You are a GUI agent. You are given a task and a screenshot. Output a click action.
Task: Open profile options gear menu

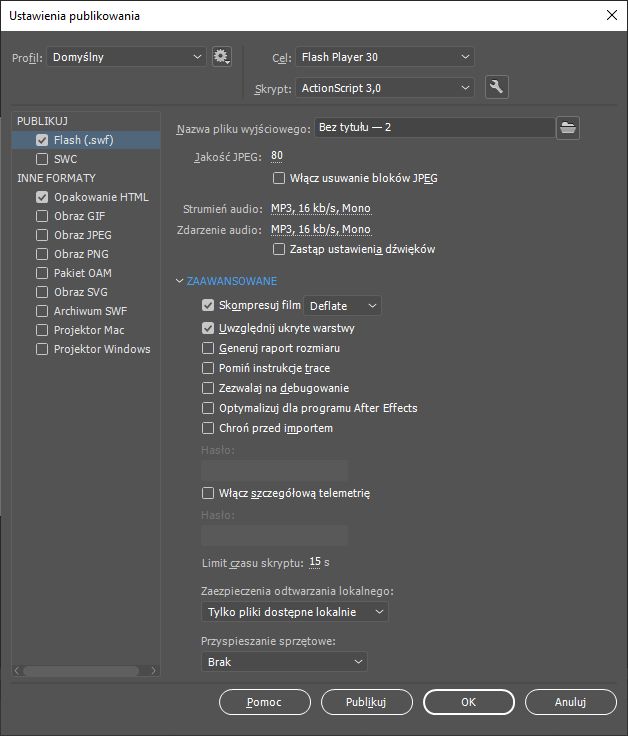click(222, 57)
